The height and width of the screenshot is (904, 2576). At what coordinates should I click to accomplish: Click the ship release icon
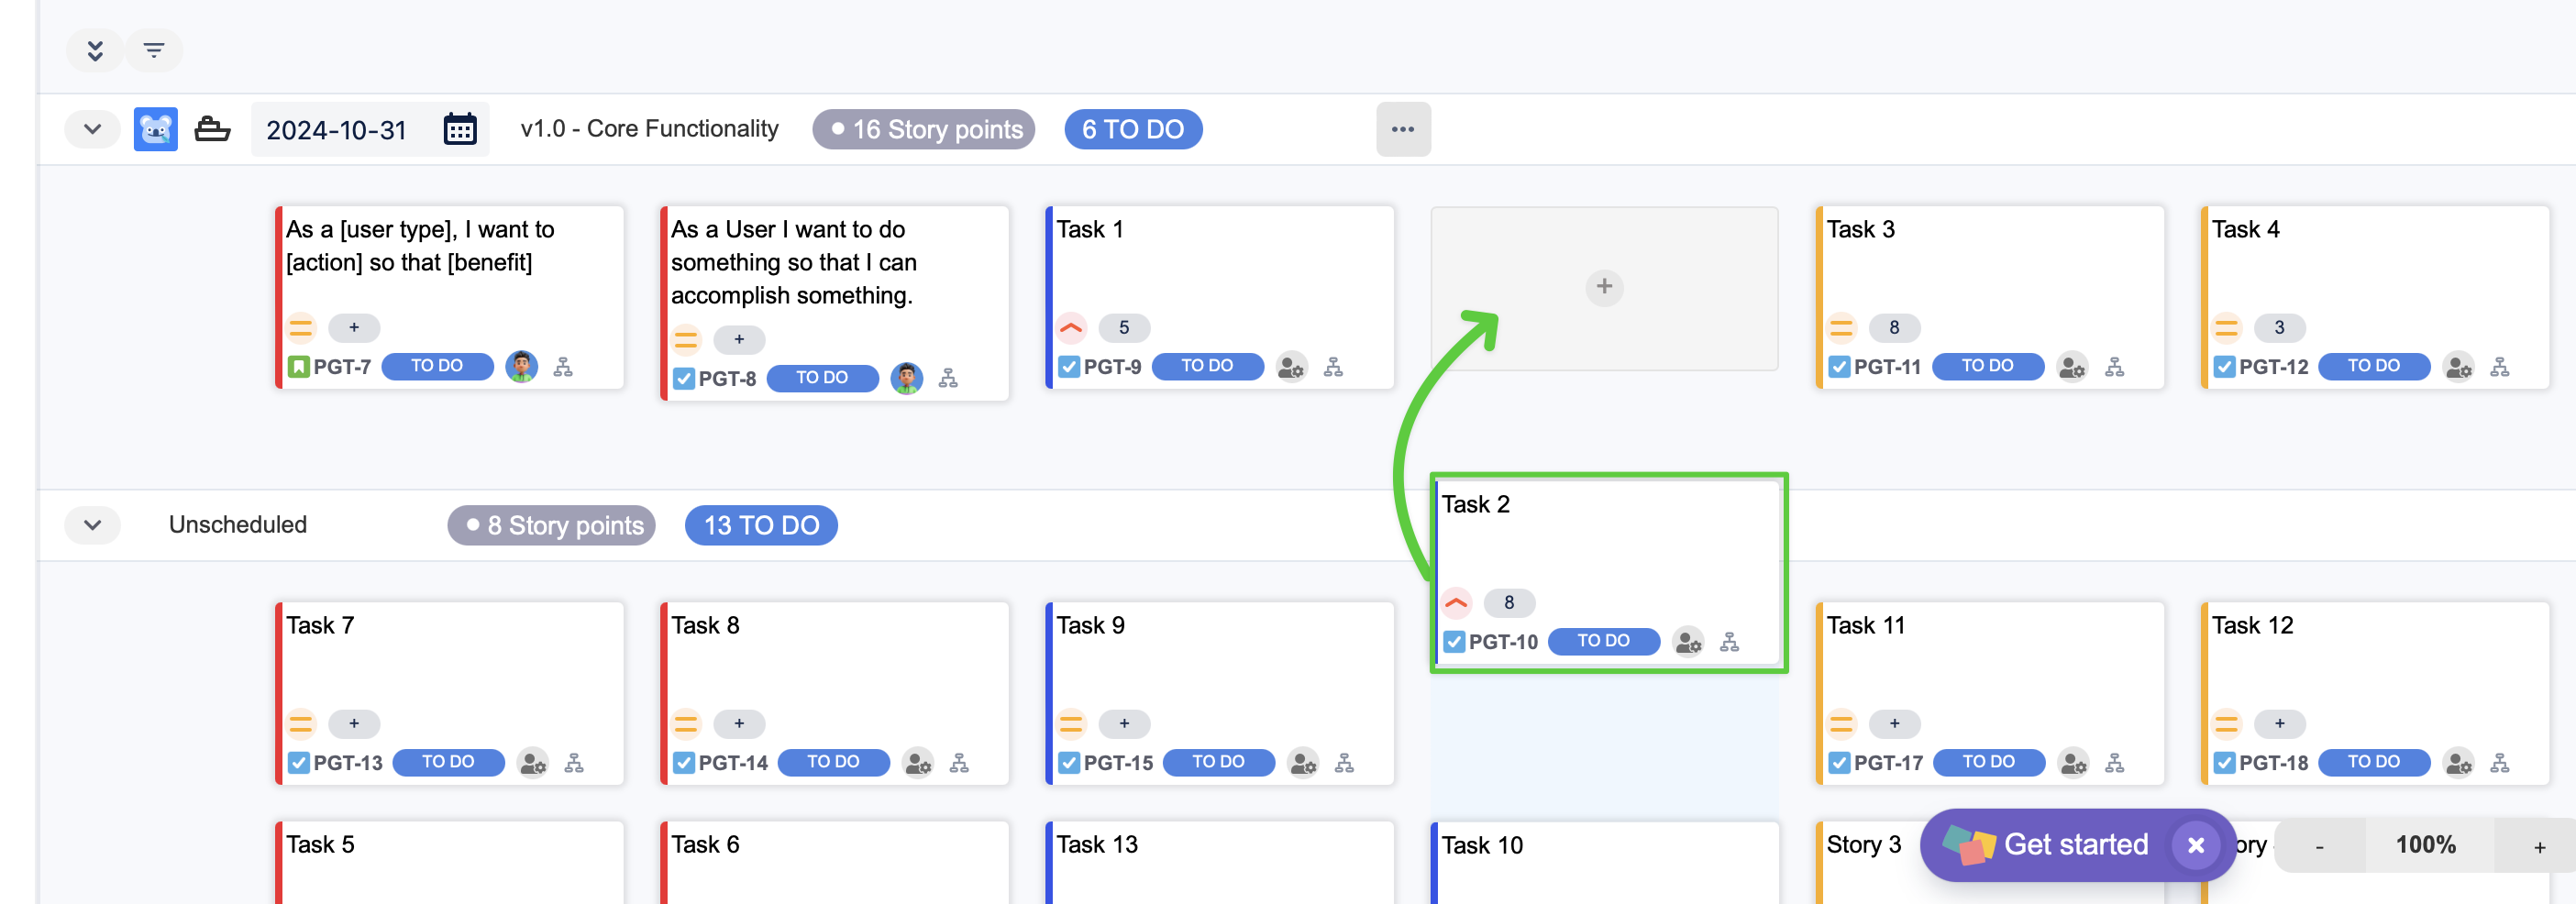(212, 129)
